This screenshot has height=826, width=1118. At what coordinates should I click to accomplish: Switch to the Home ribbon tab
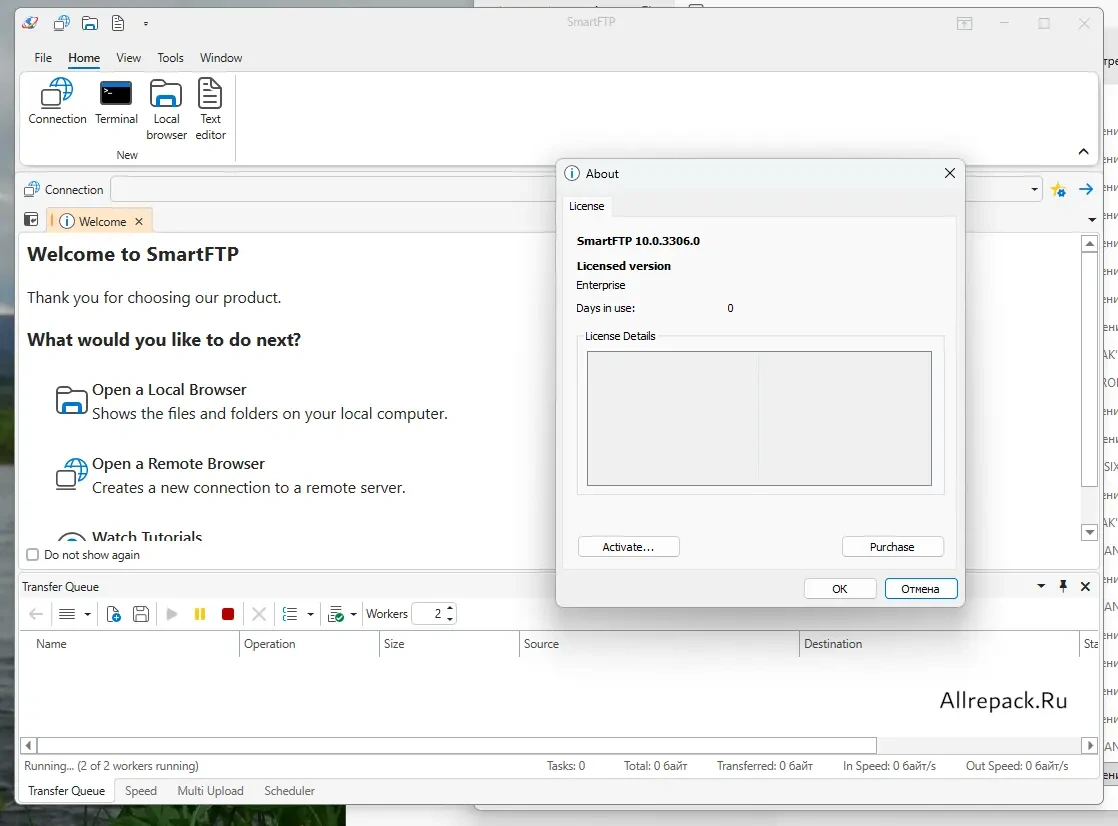pos(84,58)
